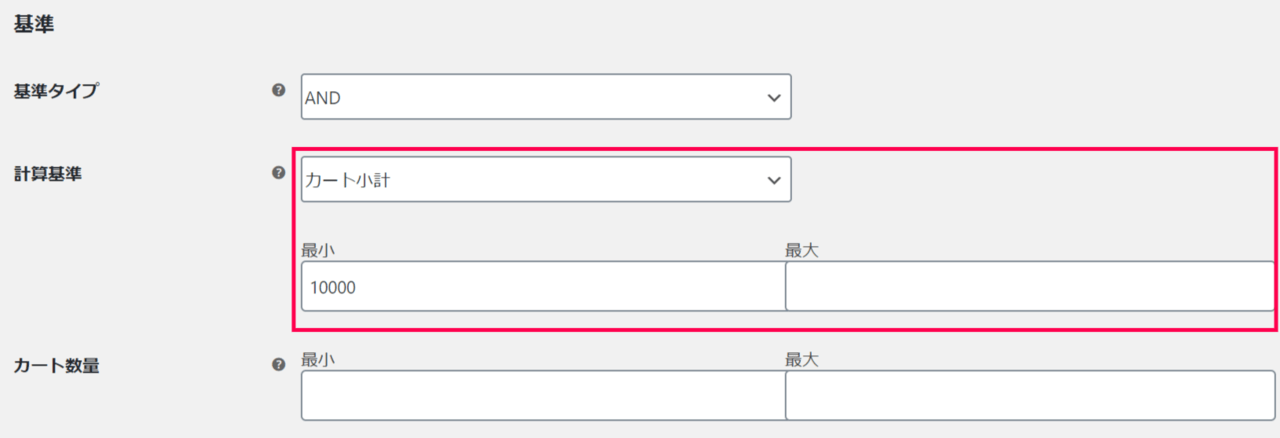The width and height of the screenshot is (1280, 438).
Task: Open the AND criteria type dropdown
Action: tap(546, 97)
